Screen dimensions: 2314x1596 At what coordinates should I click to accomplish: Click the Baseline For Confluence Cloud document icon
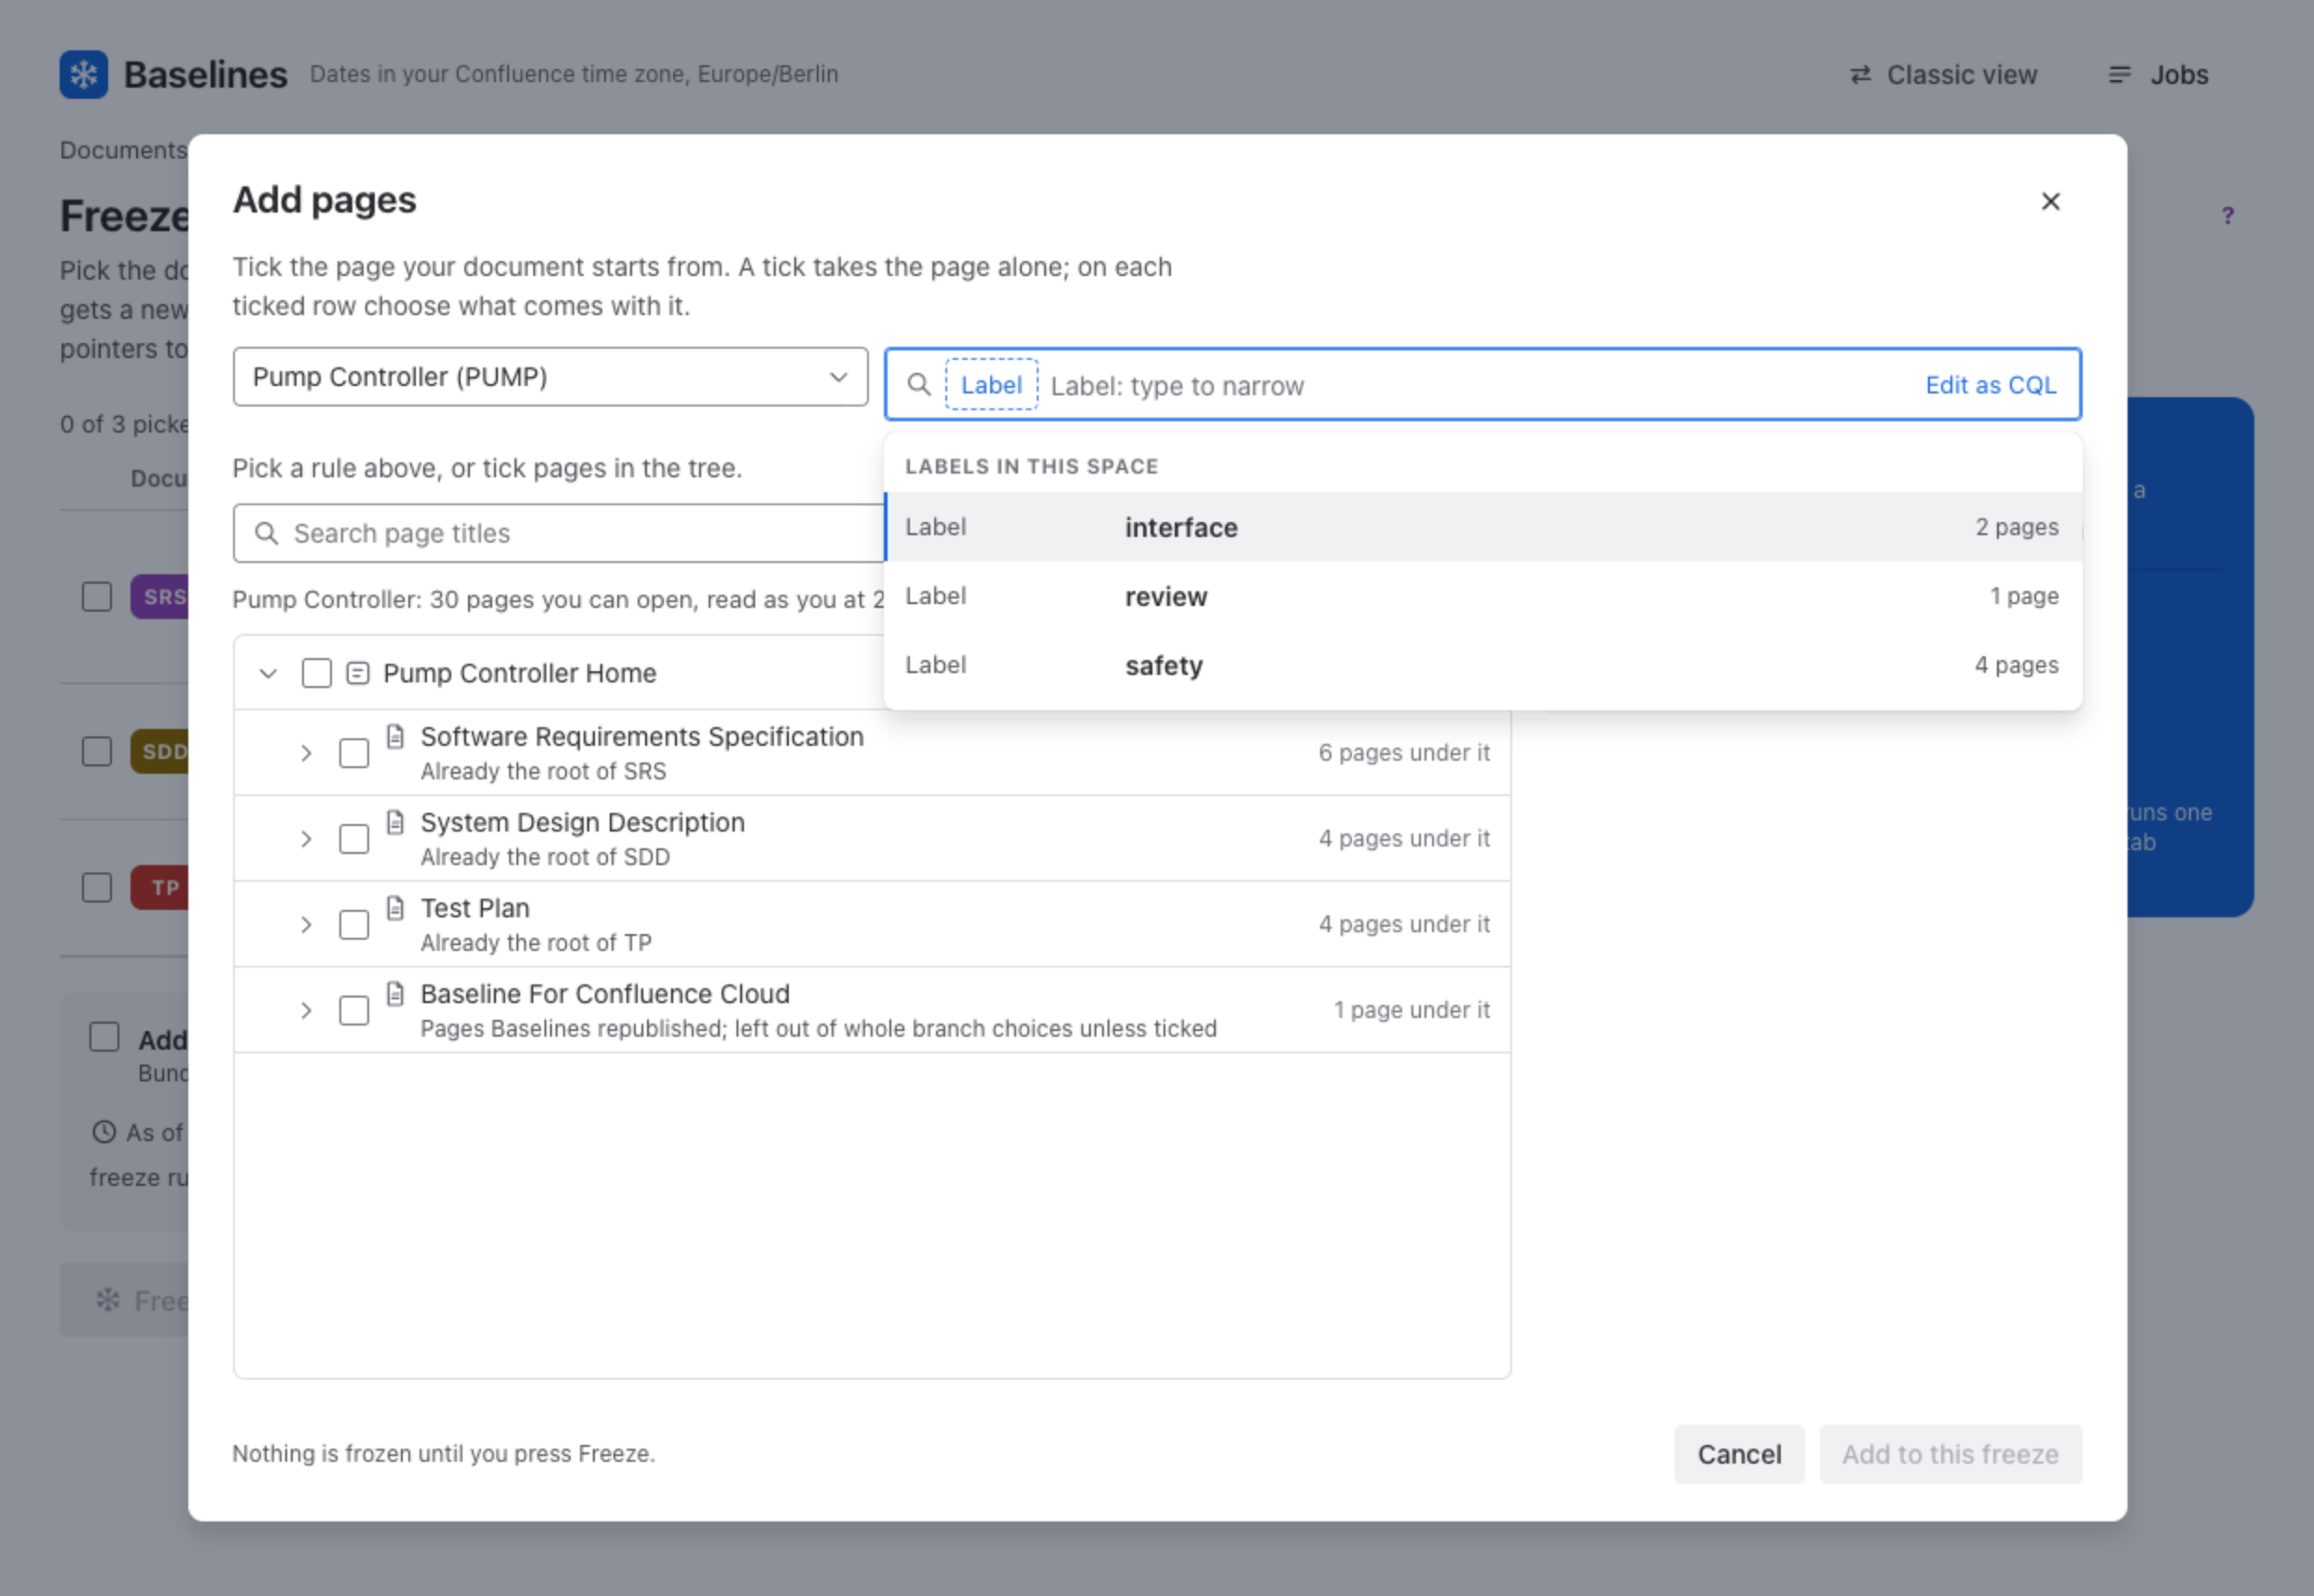pyautogui.click(x=396, y=994)
